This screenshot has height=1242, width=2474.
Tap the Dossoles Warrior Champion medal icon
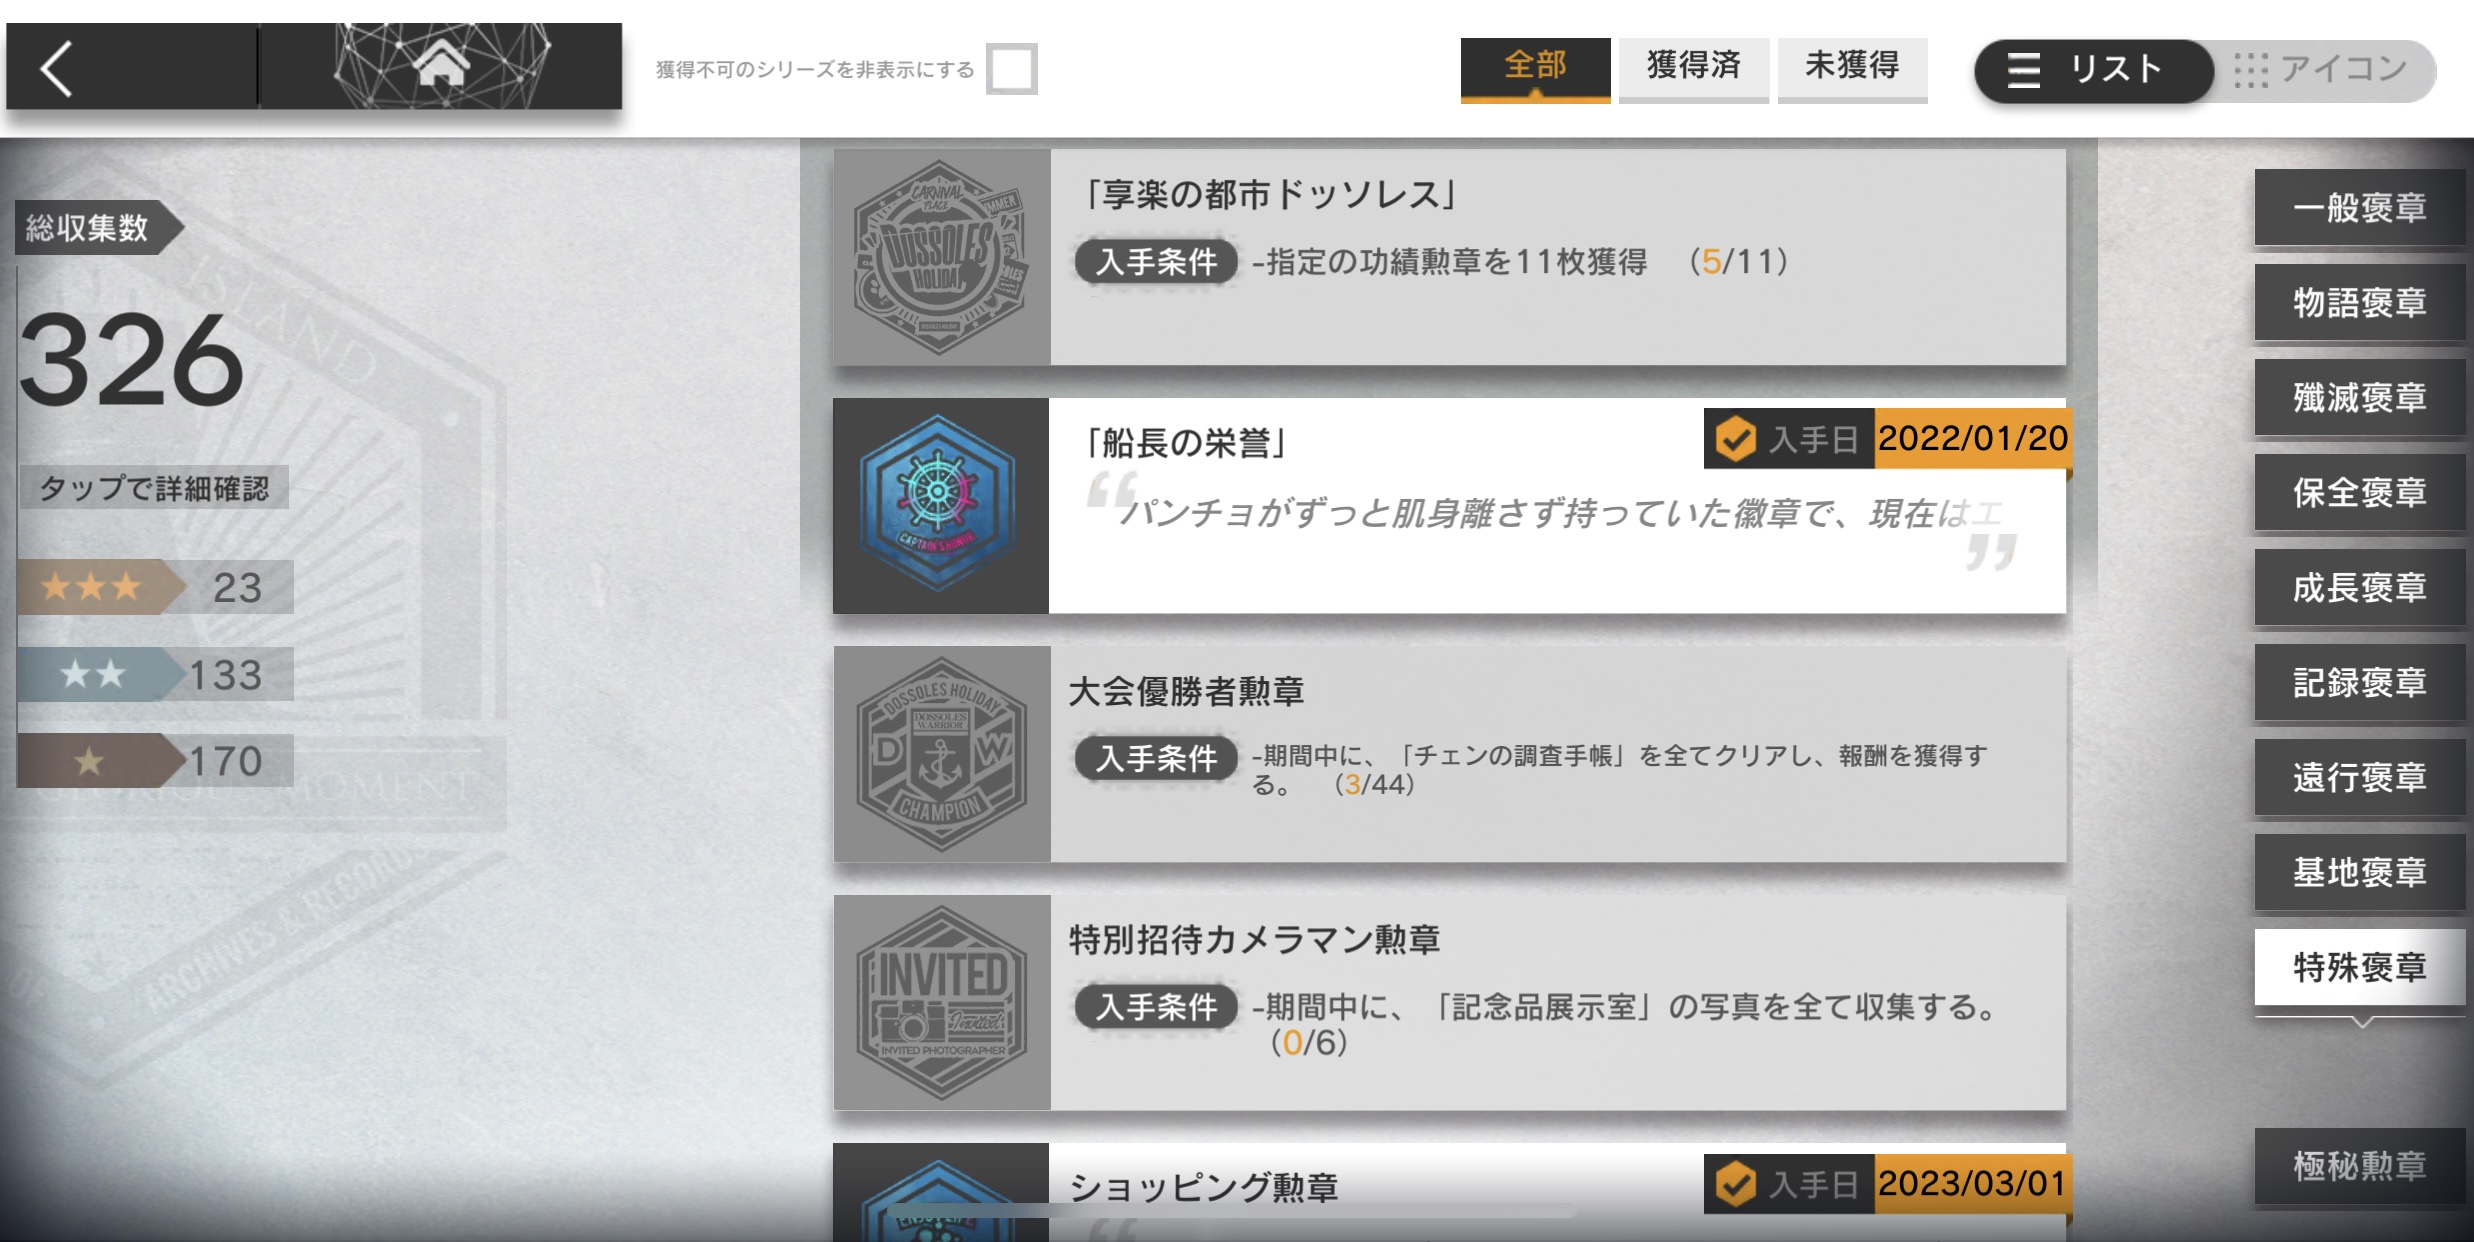[x=941, y=754]
